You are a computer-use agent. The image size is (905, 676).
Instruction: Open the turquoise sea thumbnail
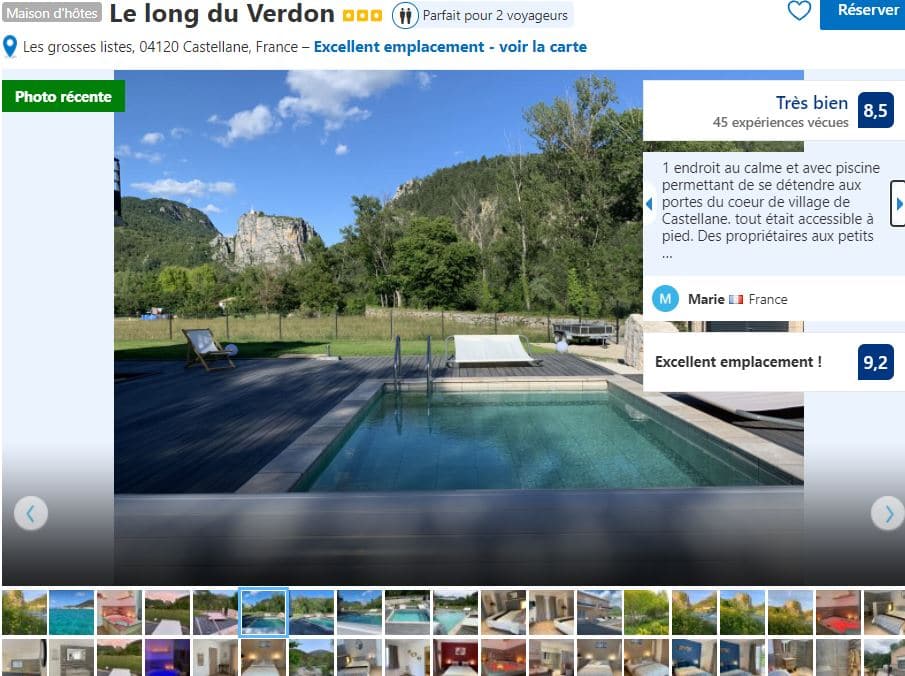coord(72,612)
